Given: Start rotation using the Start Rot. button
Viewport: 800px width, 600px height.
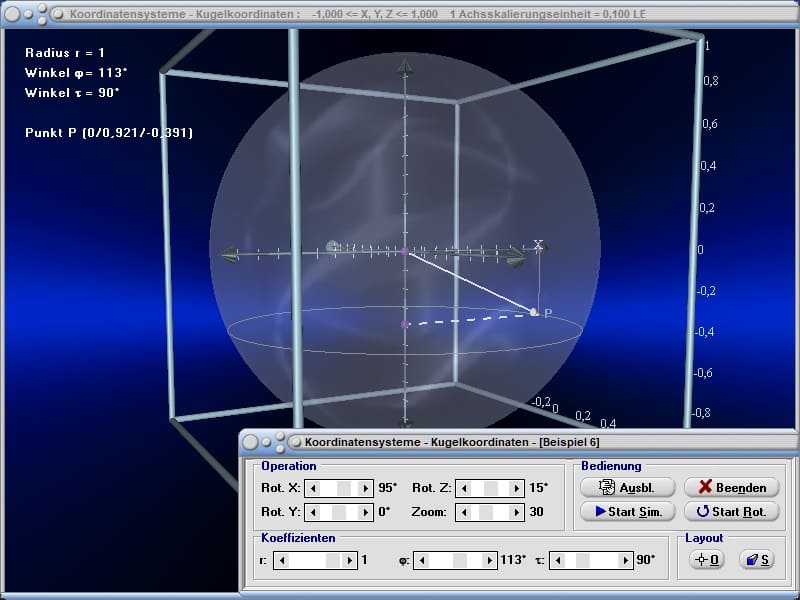Looking at the screenshot, I should pyautogui.click(x=732, y=512).
